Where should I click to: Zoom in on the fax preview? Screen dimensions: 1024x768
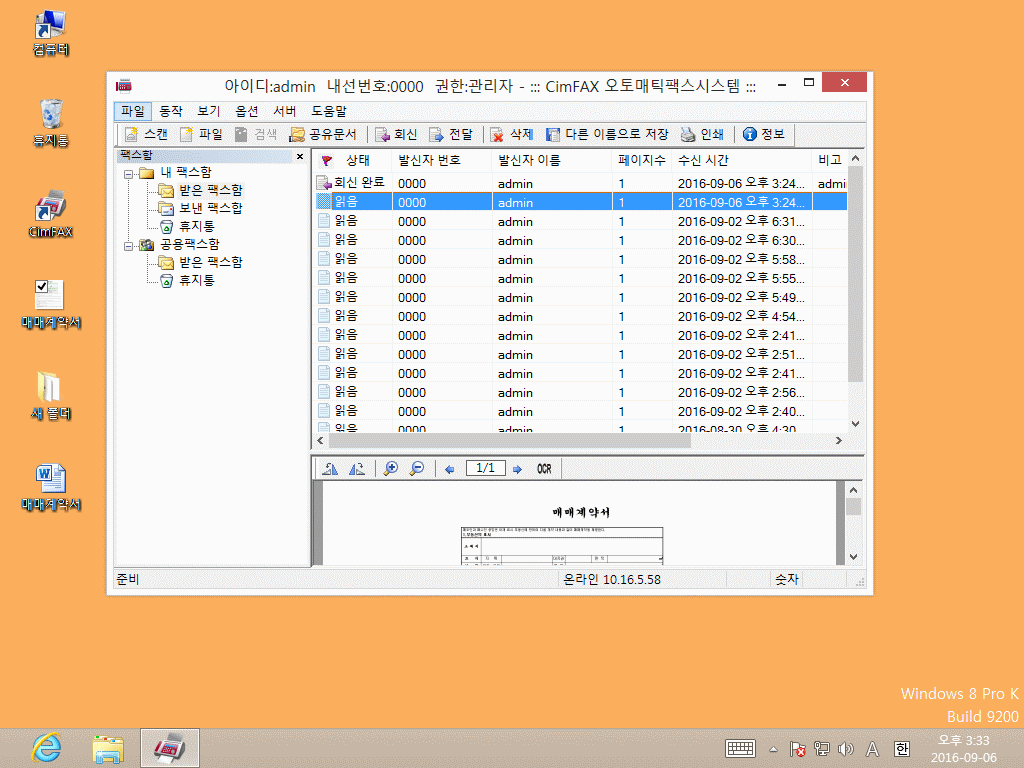(391, 469)
